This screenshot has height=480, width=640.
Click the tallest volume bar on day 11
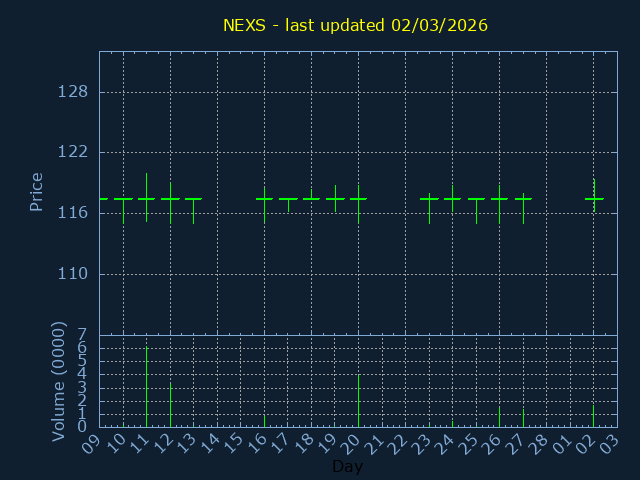[147, 386]
